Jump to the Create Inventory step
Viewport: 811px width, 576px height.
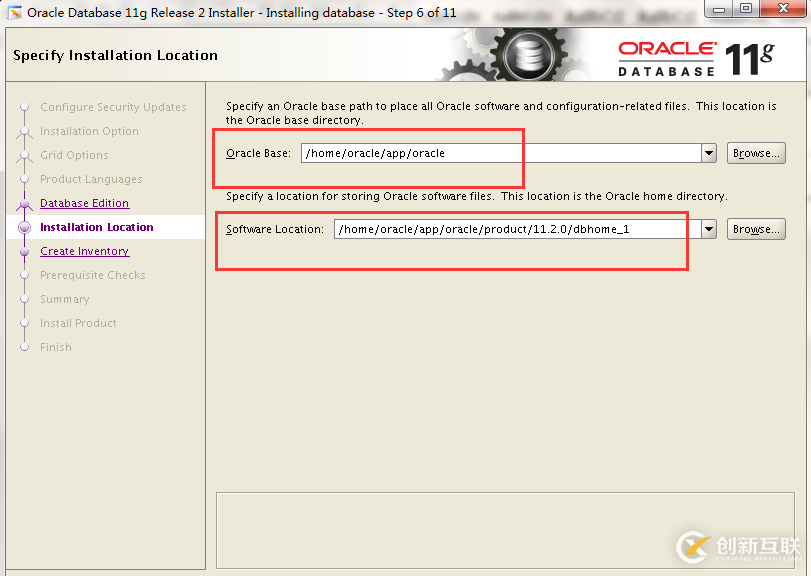[x=84, y=251]
